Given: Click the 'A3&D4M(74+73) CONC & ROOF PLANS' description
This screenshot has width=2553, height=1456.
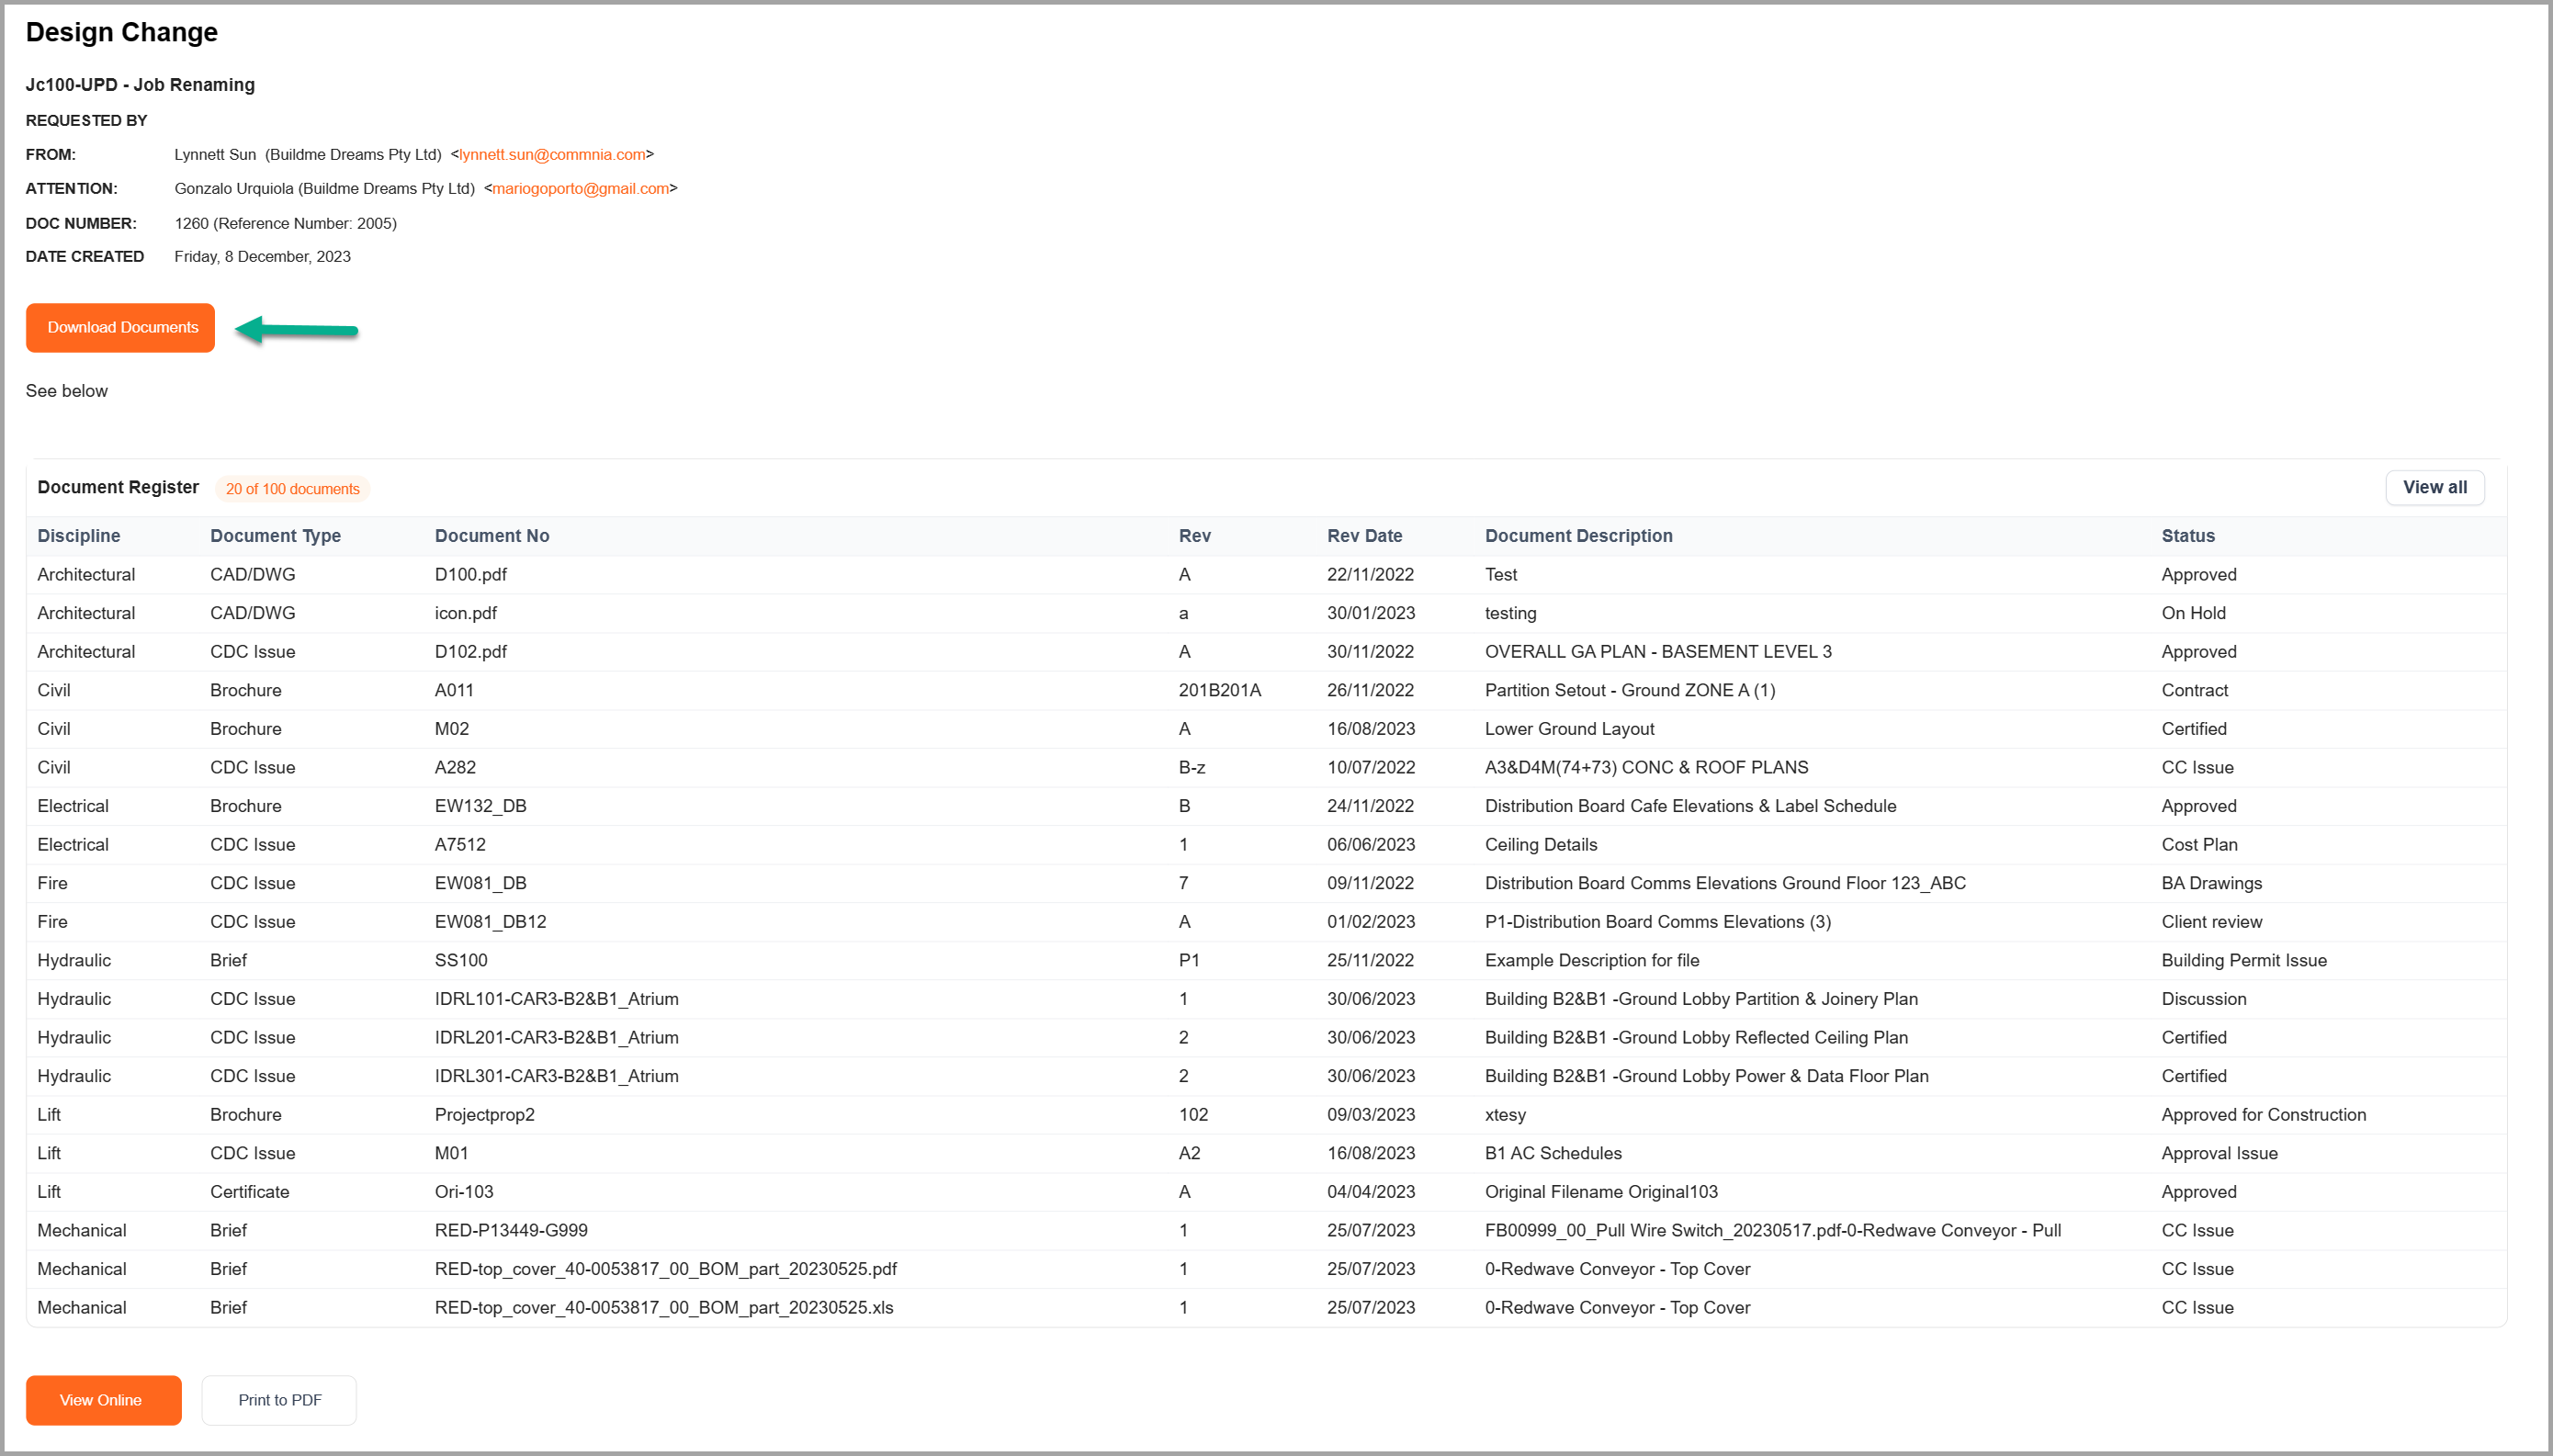Looking at the screenshot, I should (1646, 768).
